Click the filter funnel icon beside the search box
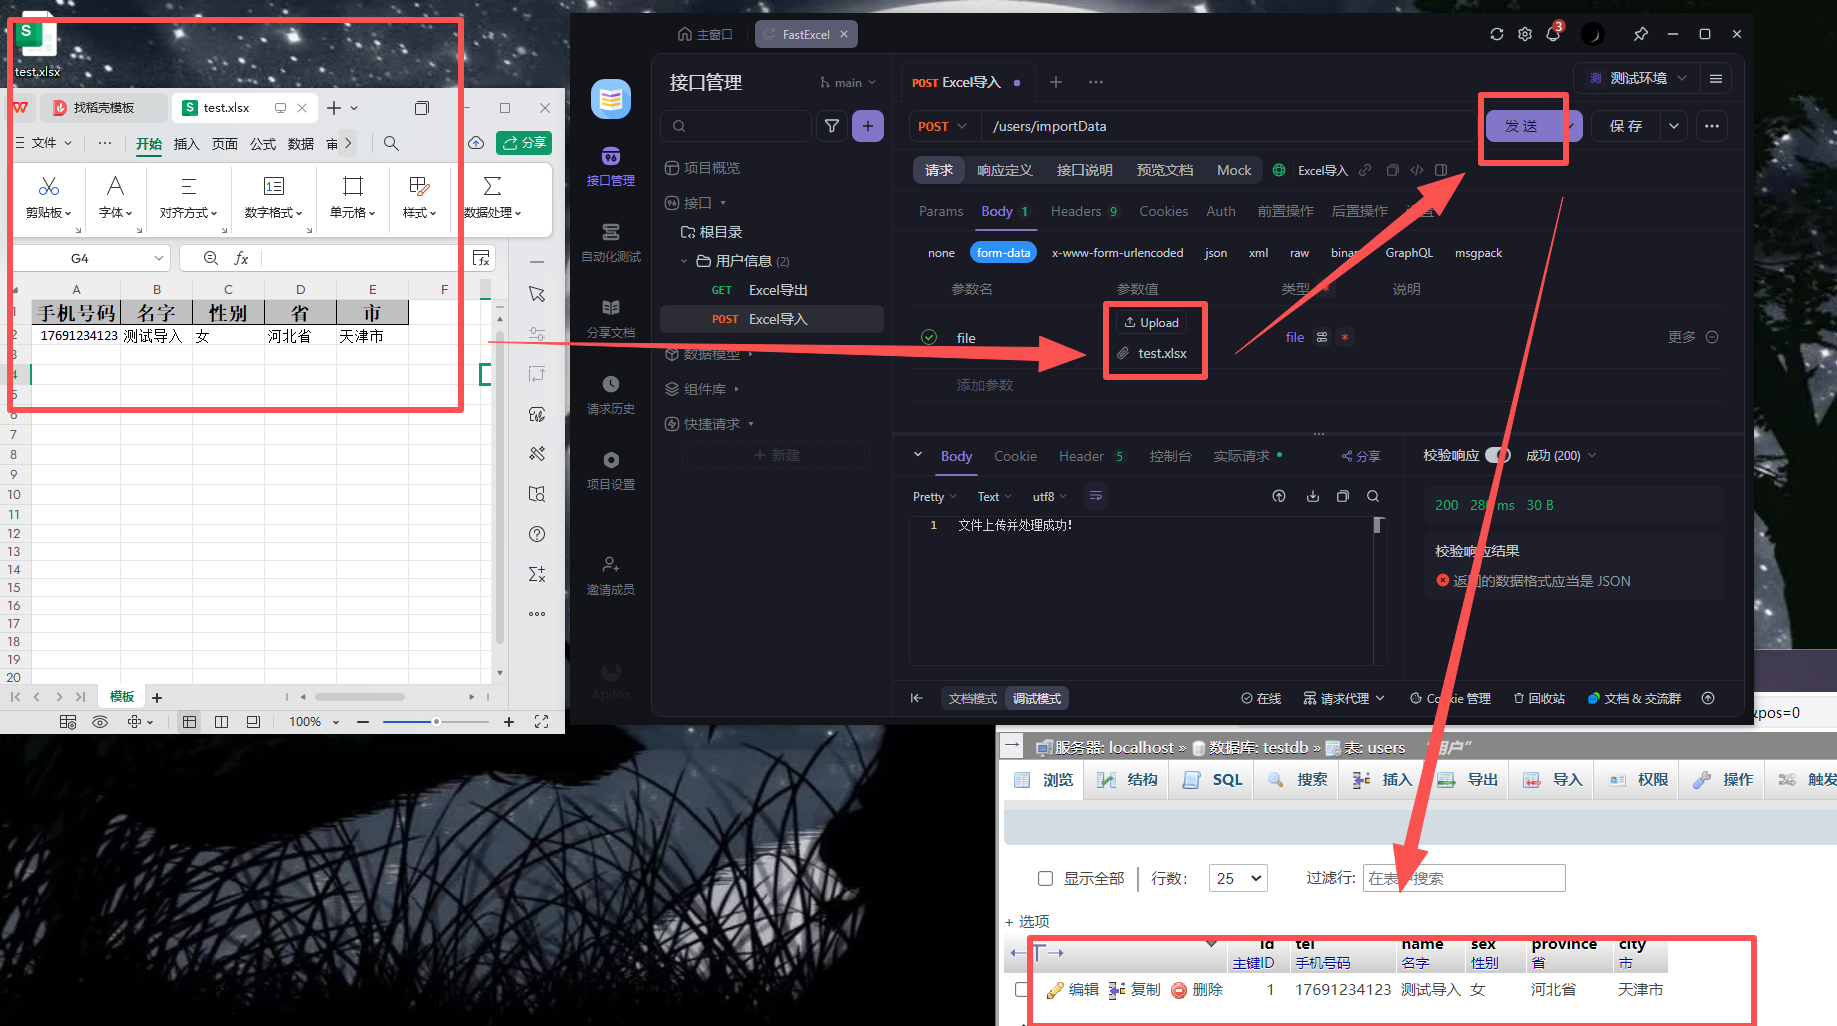The width and height of the screenshot is (1837, 1026). pos(831,126)
